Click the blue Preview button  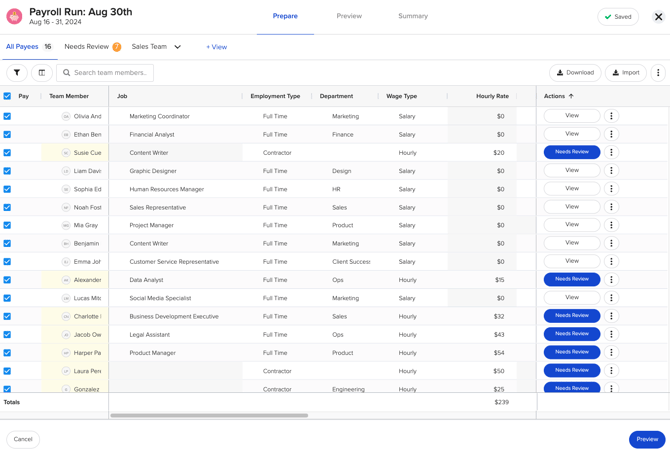[646, 439]
